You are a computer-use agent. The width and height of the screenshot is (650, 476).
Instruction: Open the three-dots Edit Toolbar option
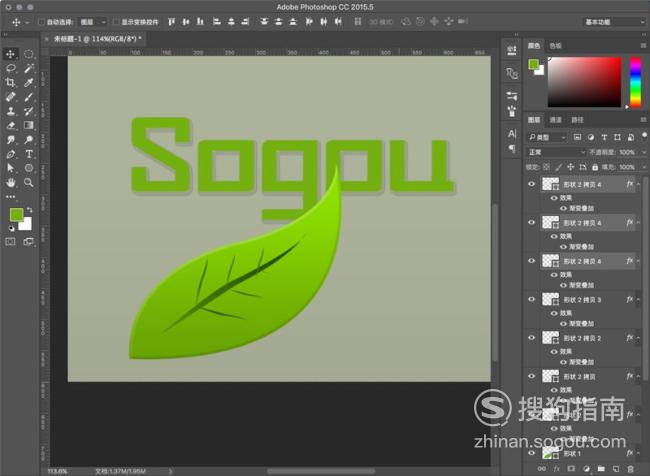pos(11,197)
